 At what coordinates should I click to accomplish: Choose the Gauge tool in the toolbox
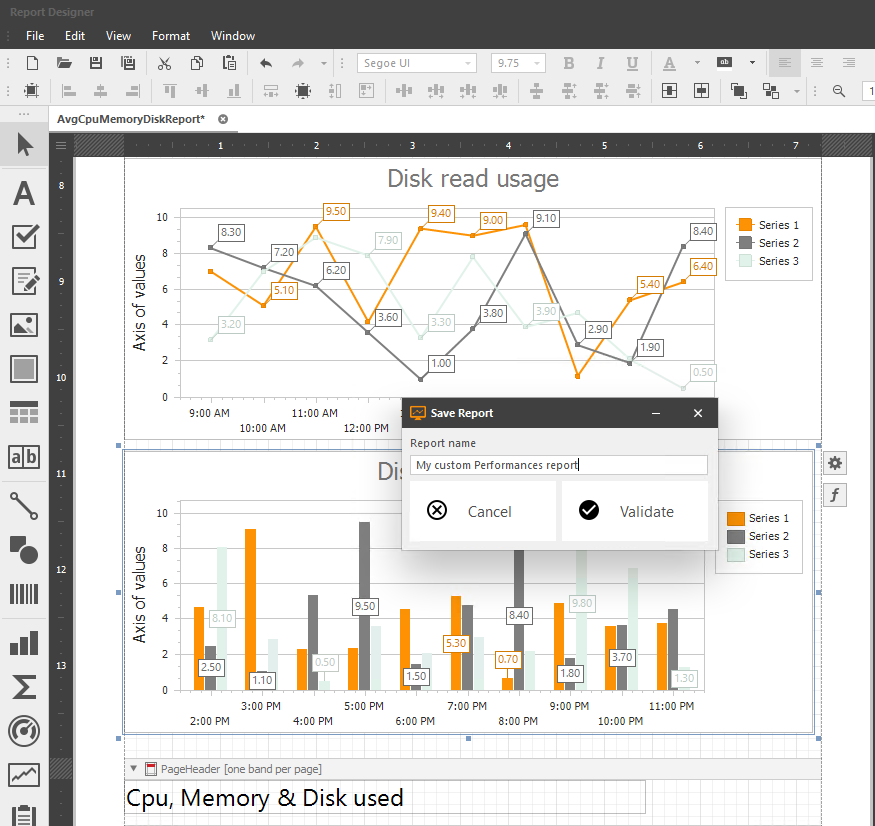click(x=22, y=731)
